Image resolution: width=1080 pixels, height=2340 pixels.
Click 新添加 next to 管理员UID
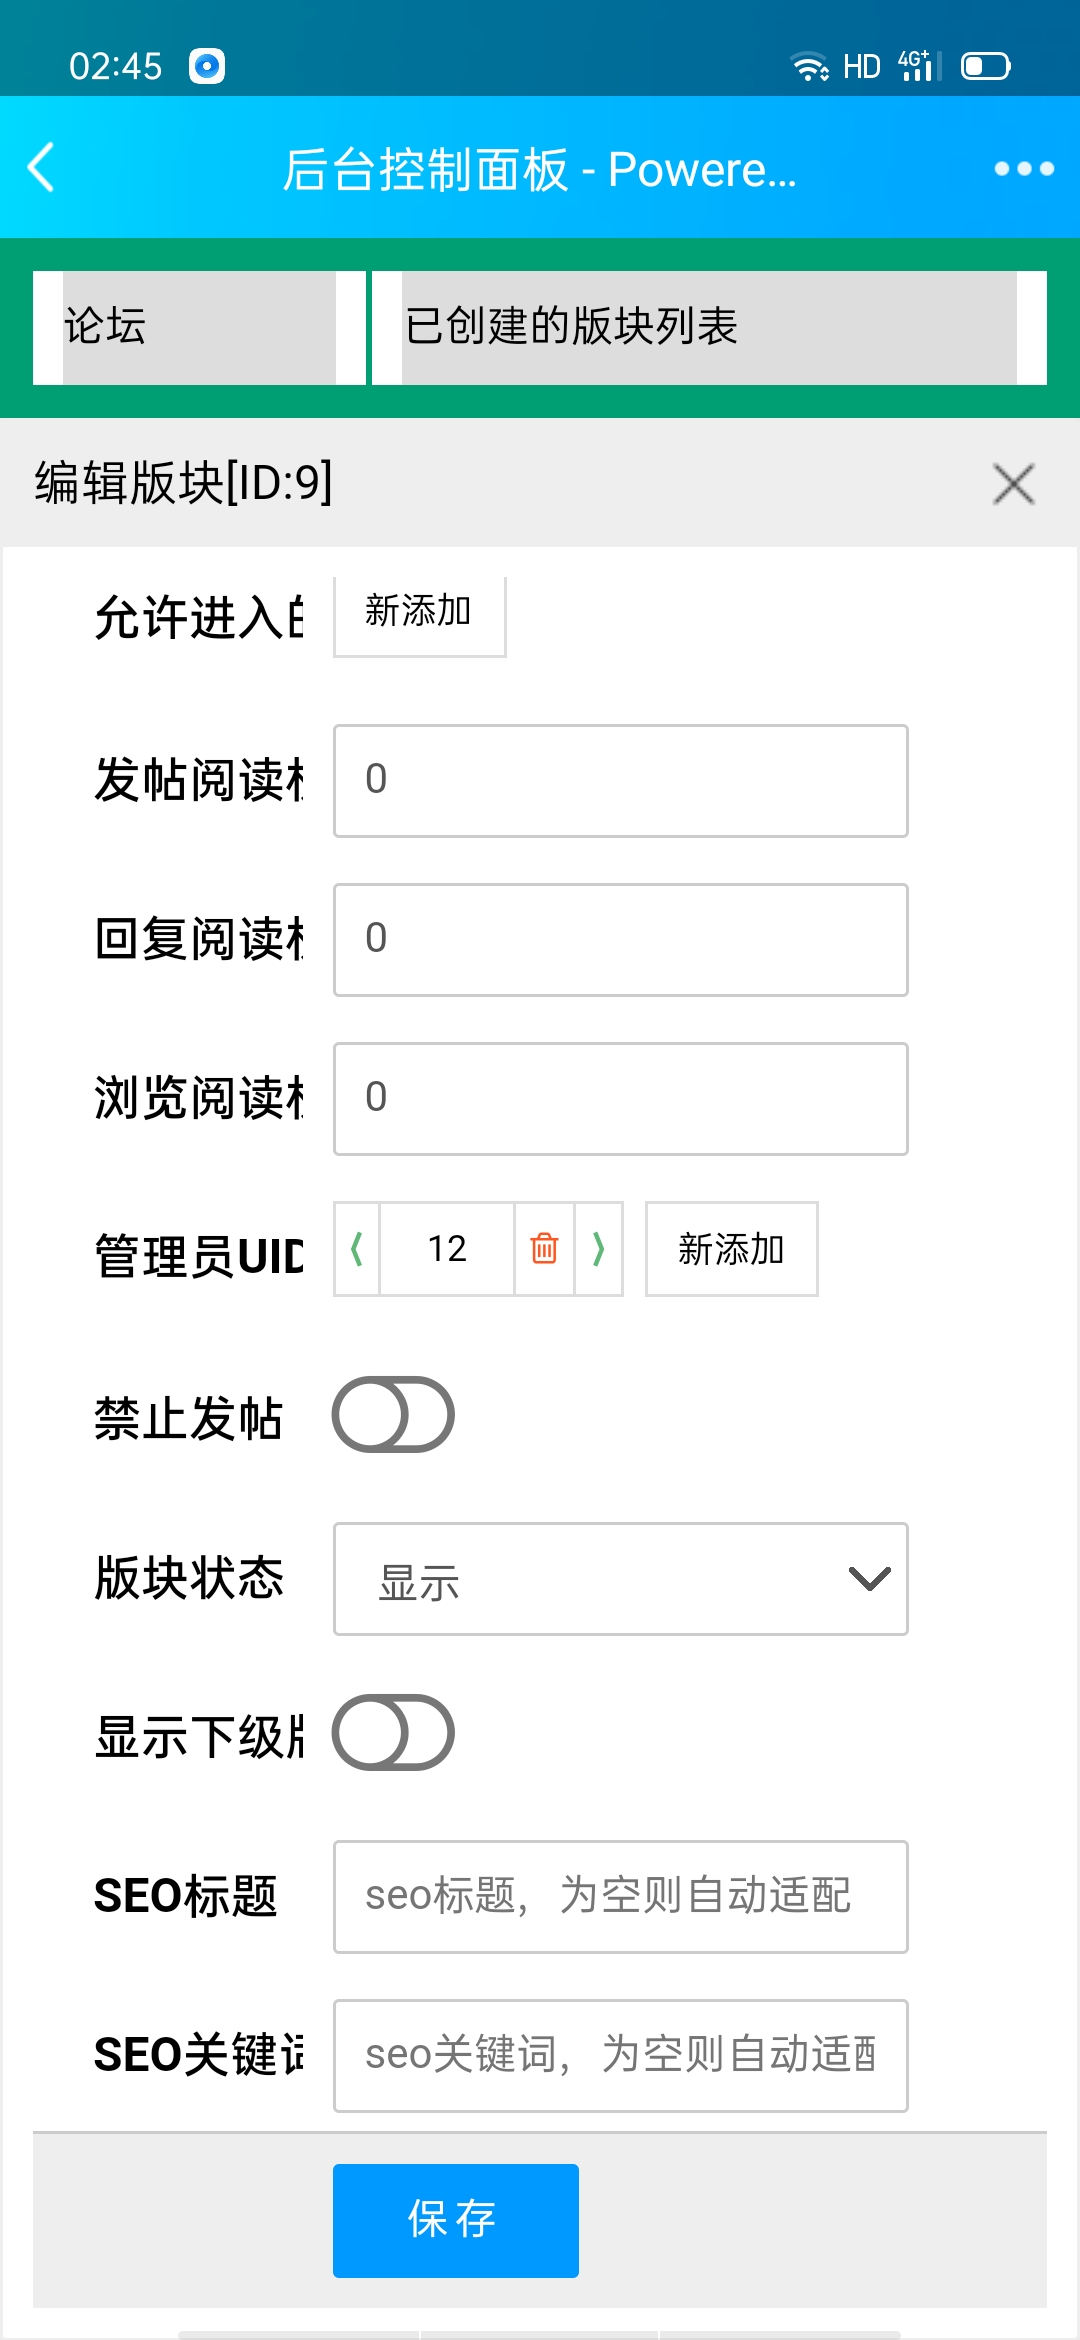coord(731,1249)
